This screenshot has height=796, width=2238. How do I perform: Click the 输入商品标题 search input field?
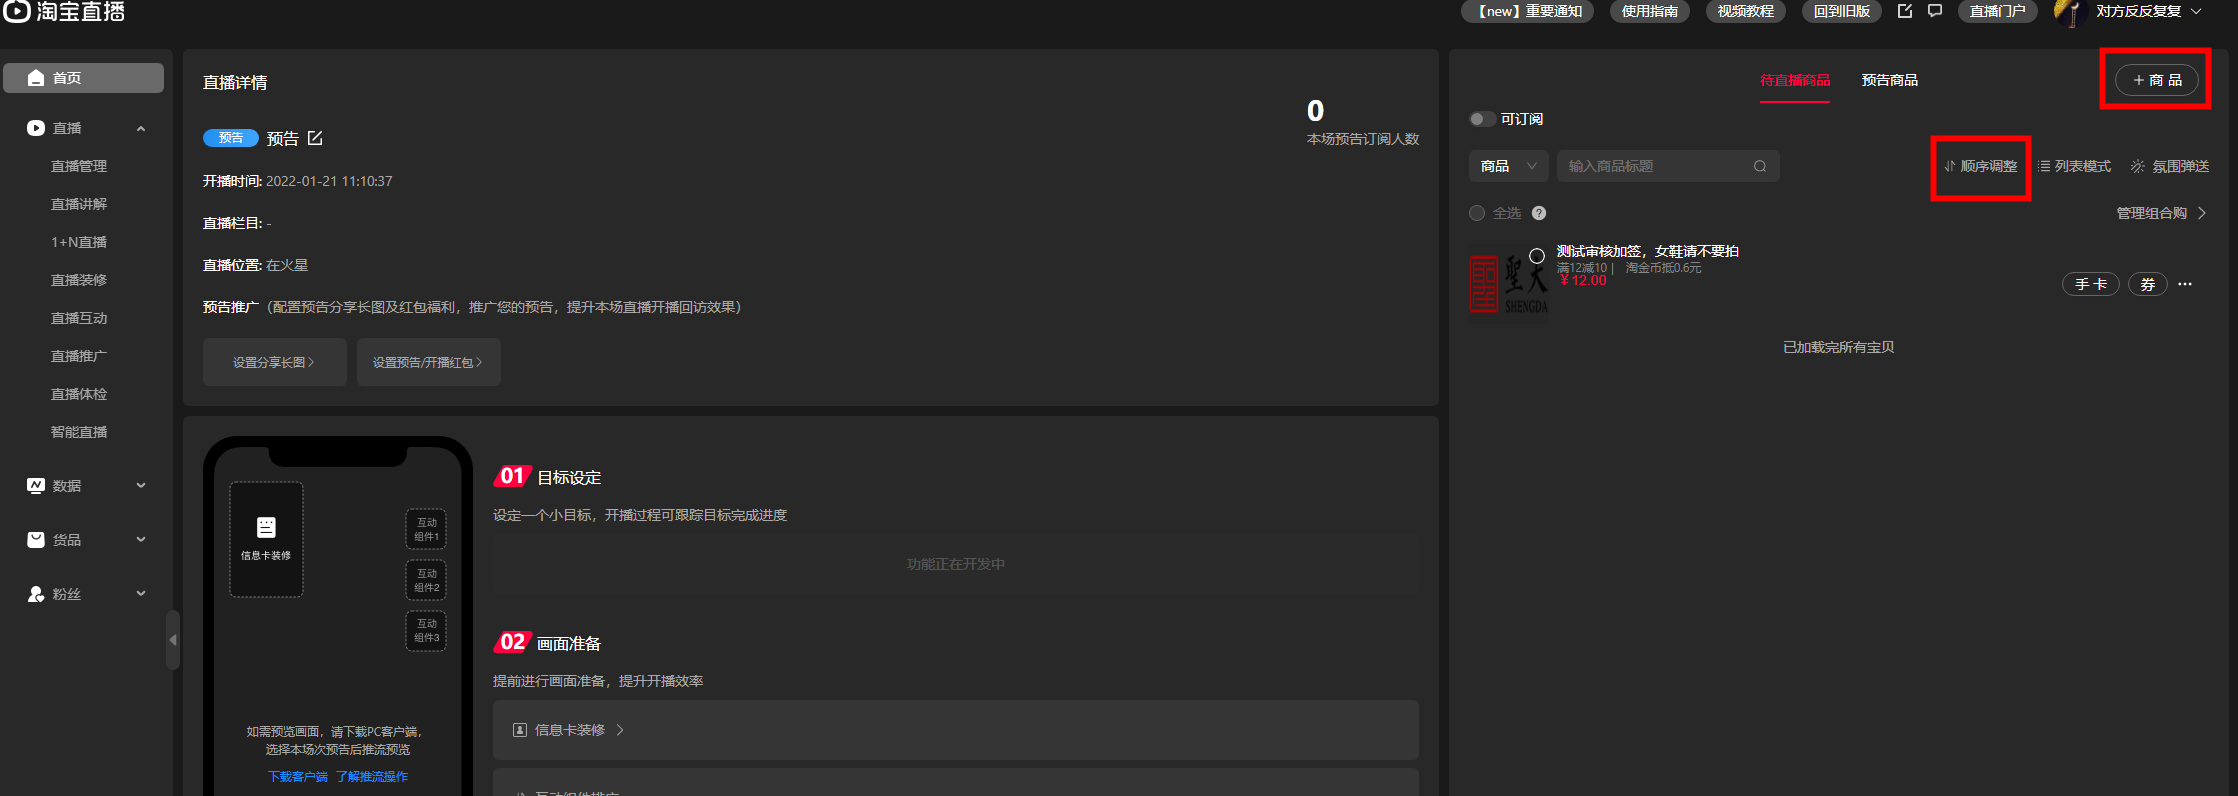pos(1655,166)
